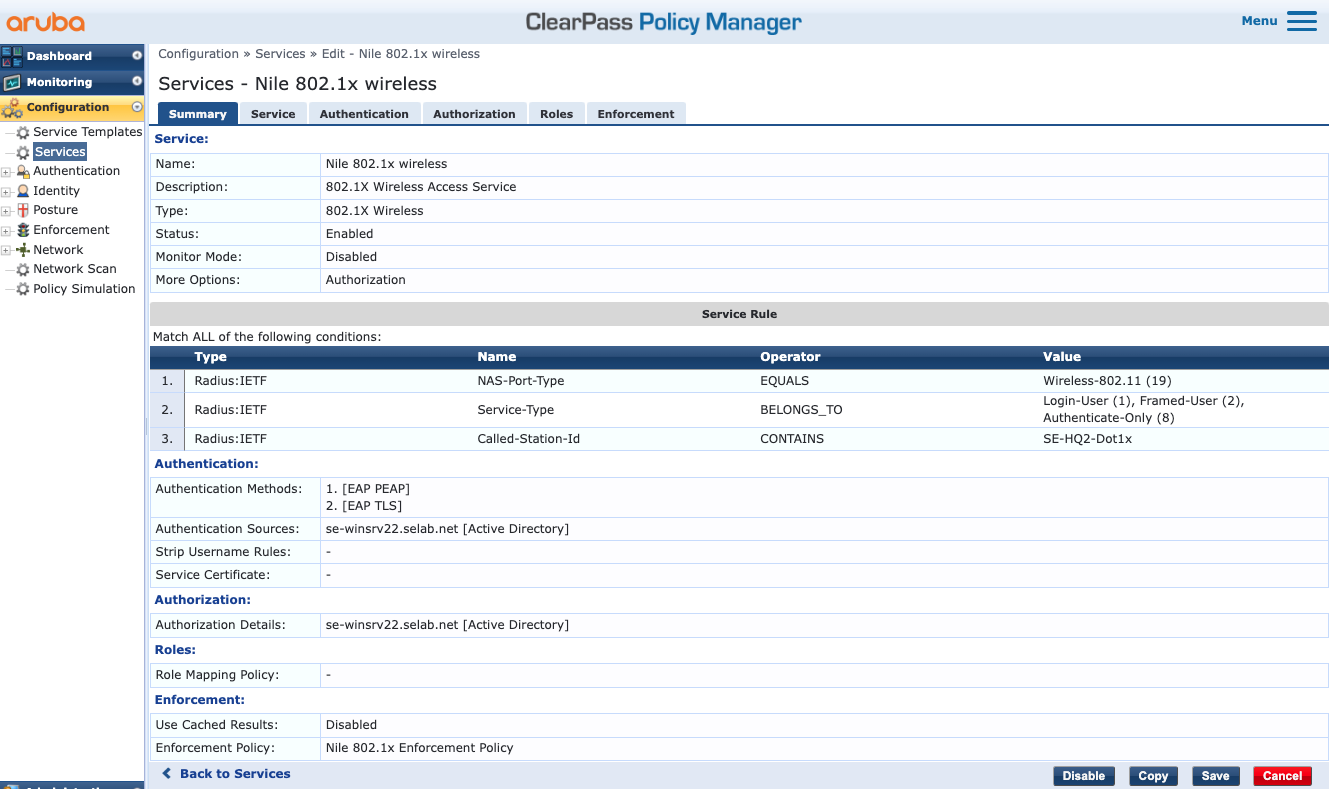Image resolution: width=1329 pixels, height=789 pixels.
Task: Click the Called-Station-Id rule name
Action: click(x=529, y=439)
